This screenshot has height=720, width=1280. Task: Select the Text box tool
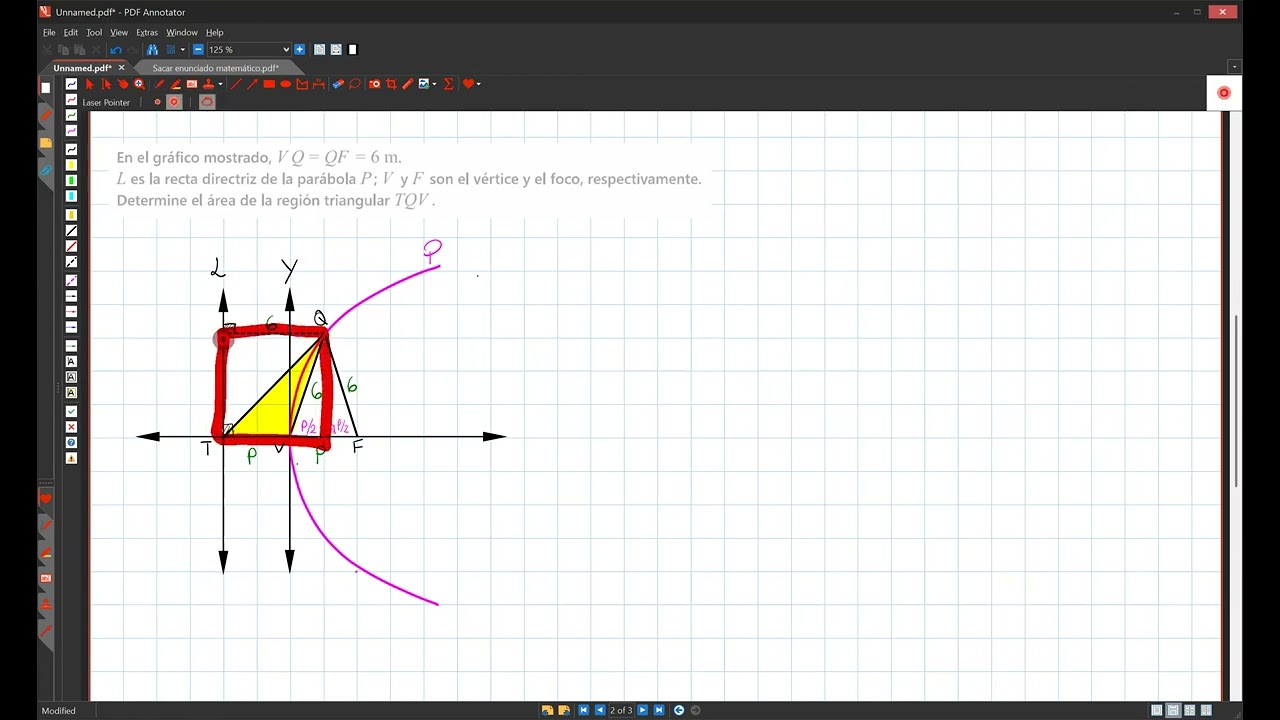point(192,84)
